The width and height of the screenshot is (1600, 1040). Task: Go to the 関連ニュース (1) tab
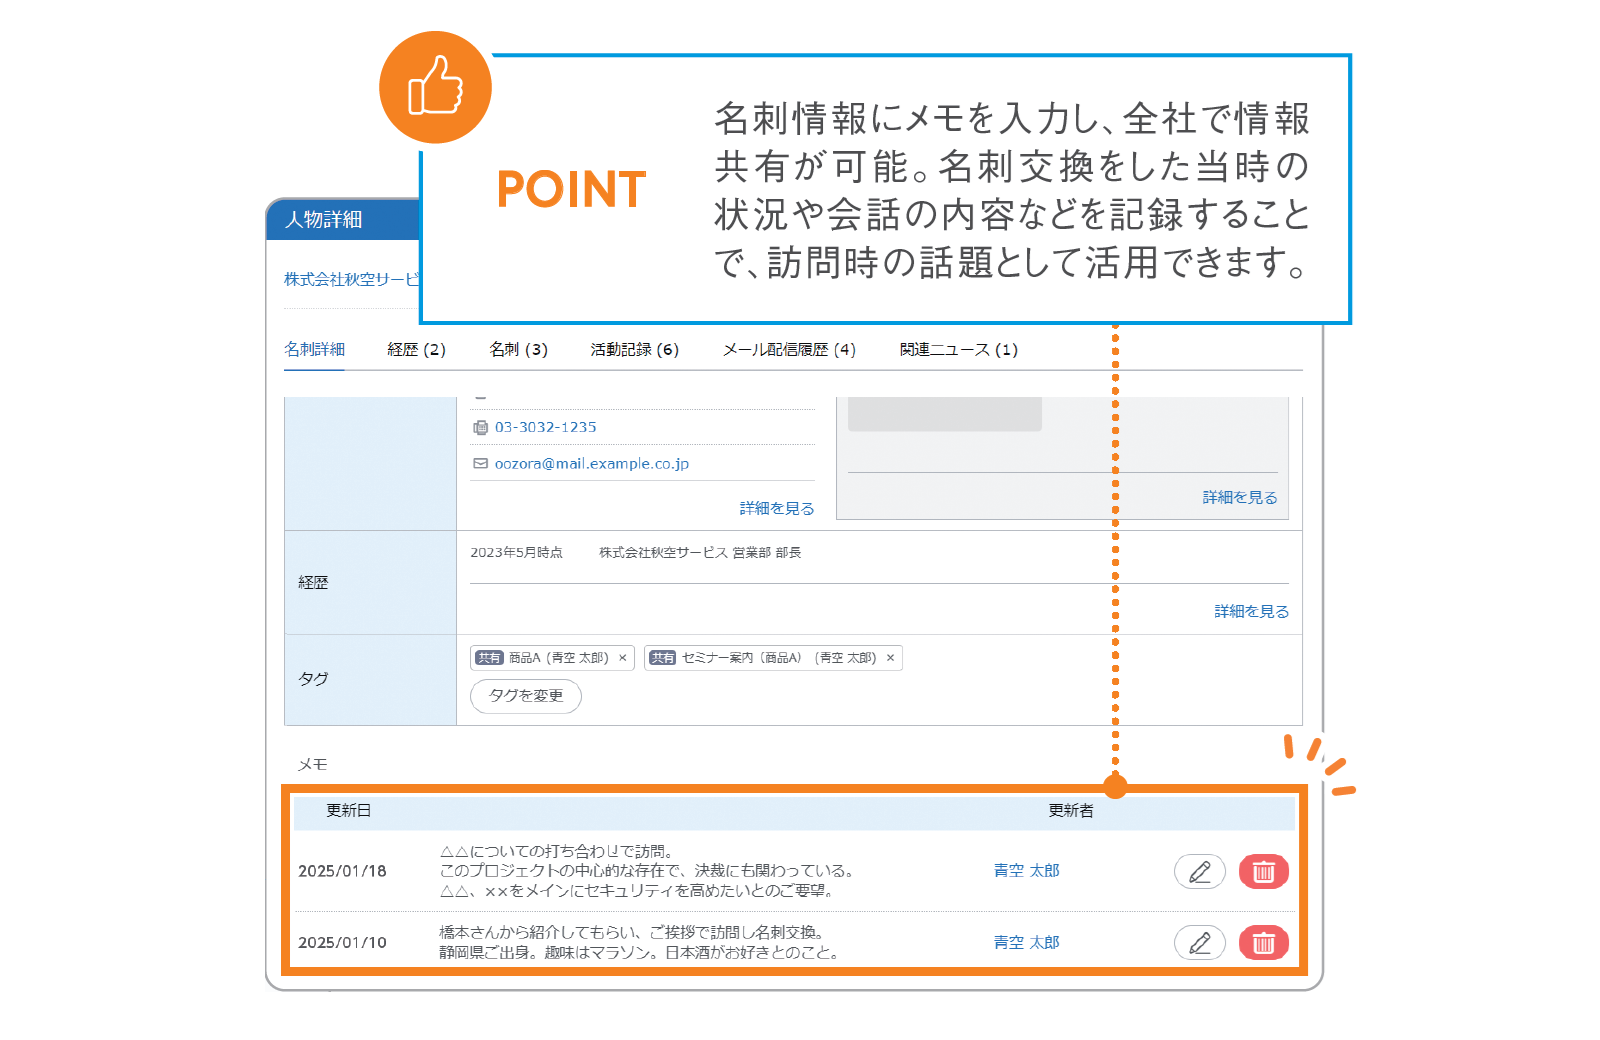coord(958,349)
